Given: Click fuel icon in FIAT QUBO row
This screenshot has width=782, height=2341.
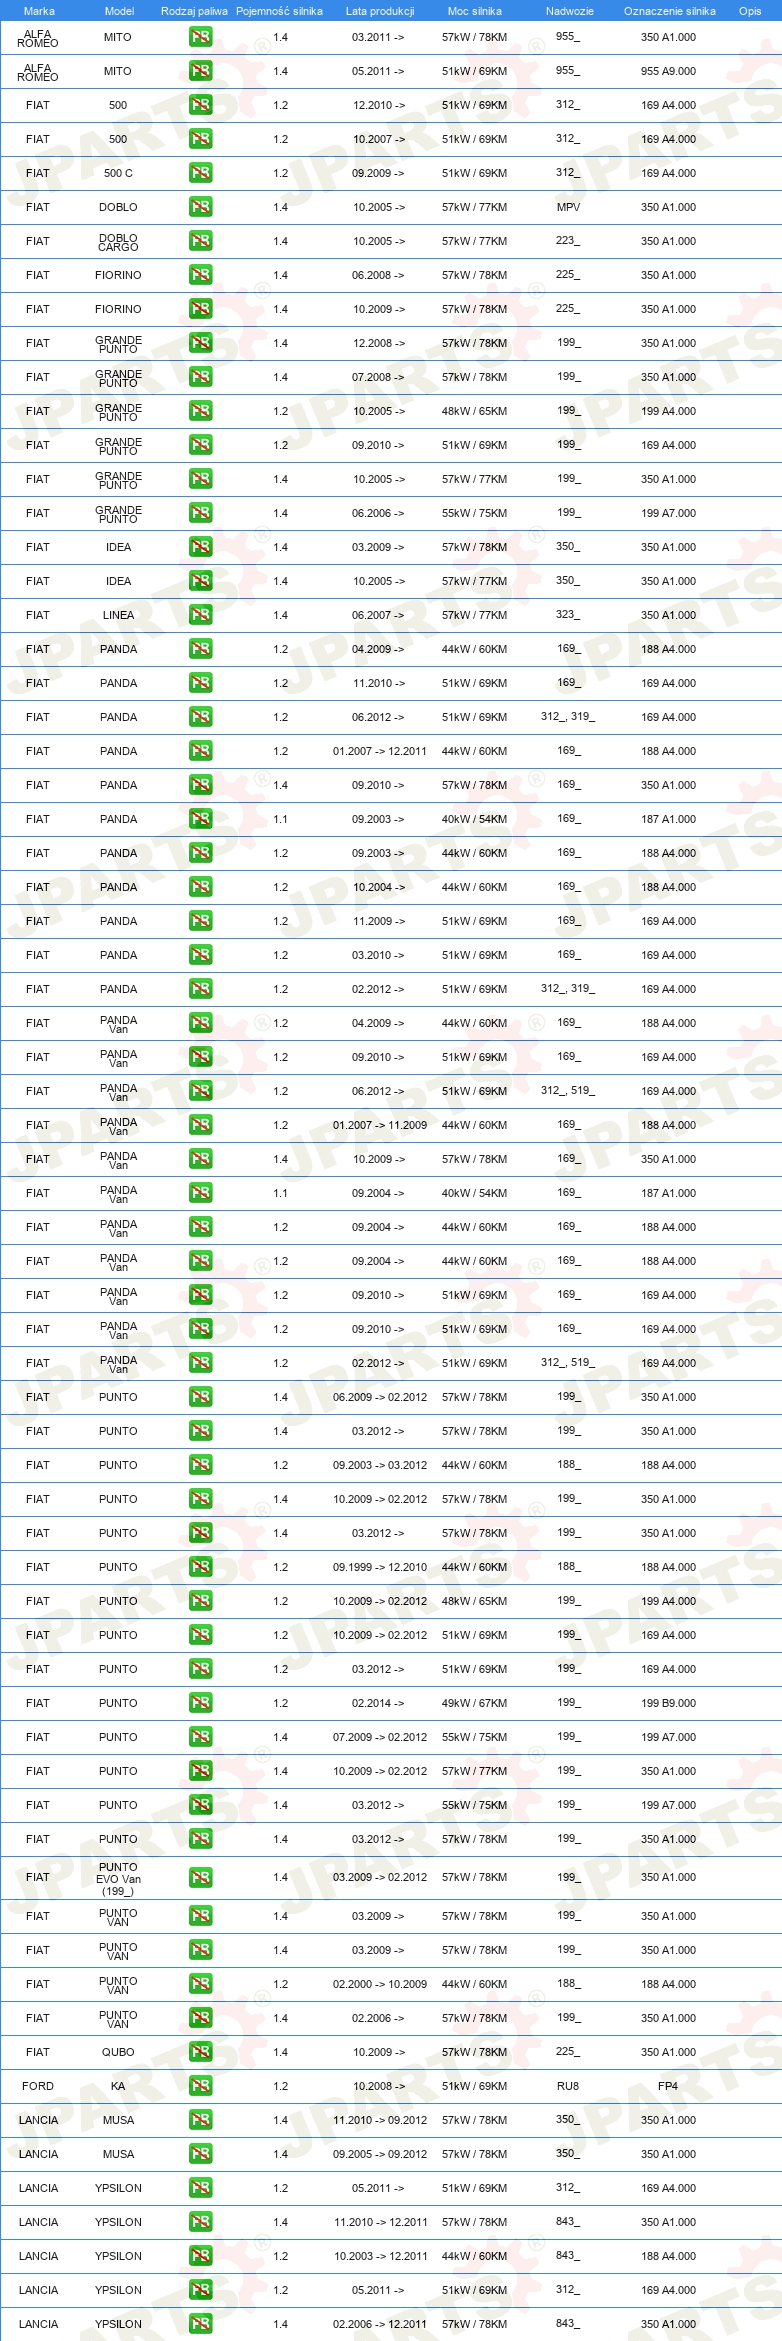Looking at the screenshot, I should pos(200,2052).
